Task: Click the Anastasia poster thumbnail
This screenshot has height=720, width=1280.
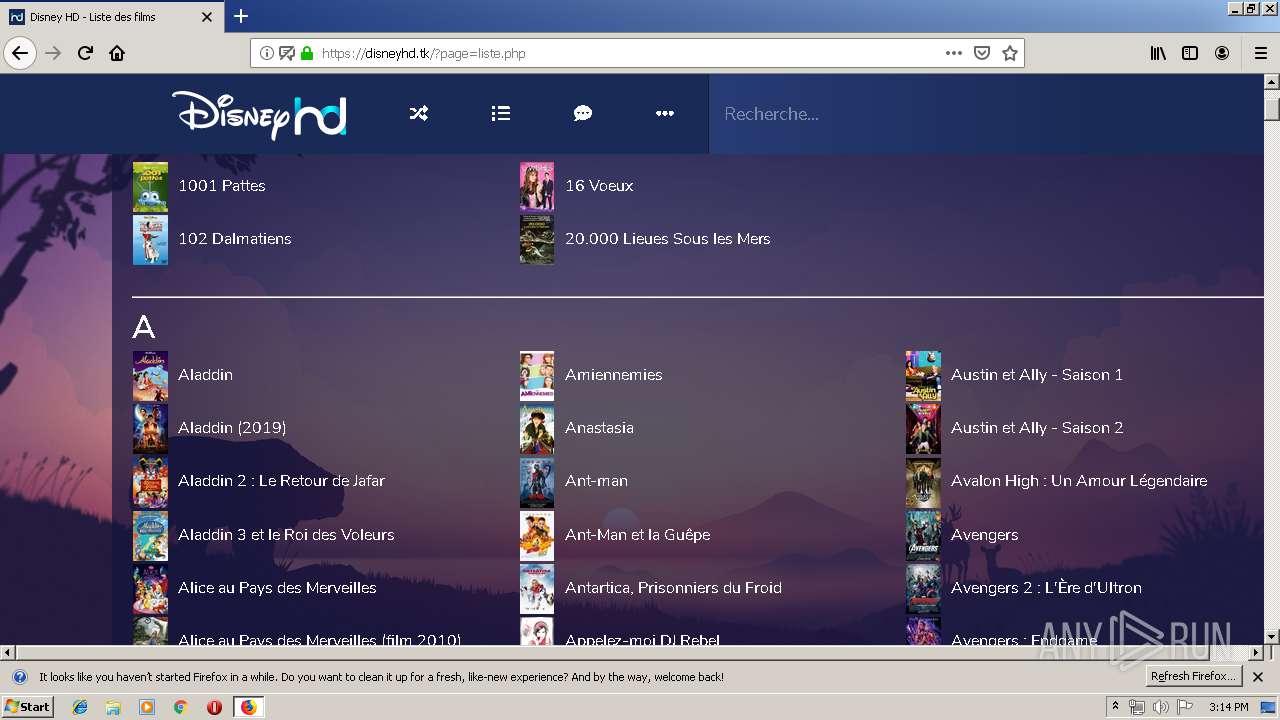Action: (537, 429)
